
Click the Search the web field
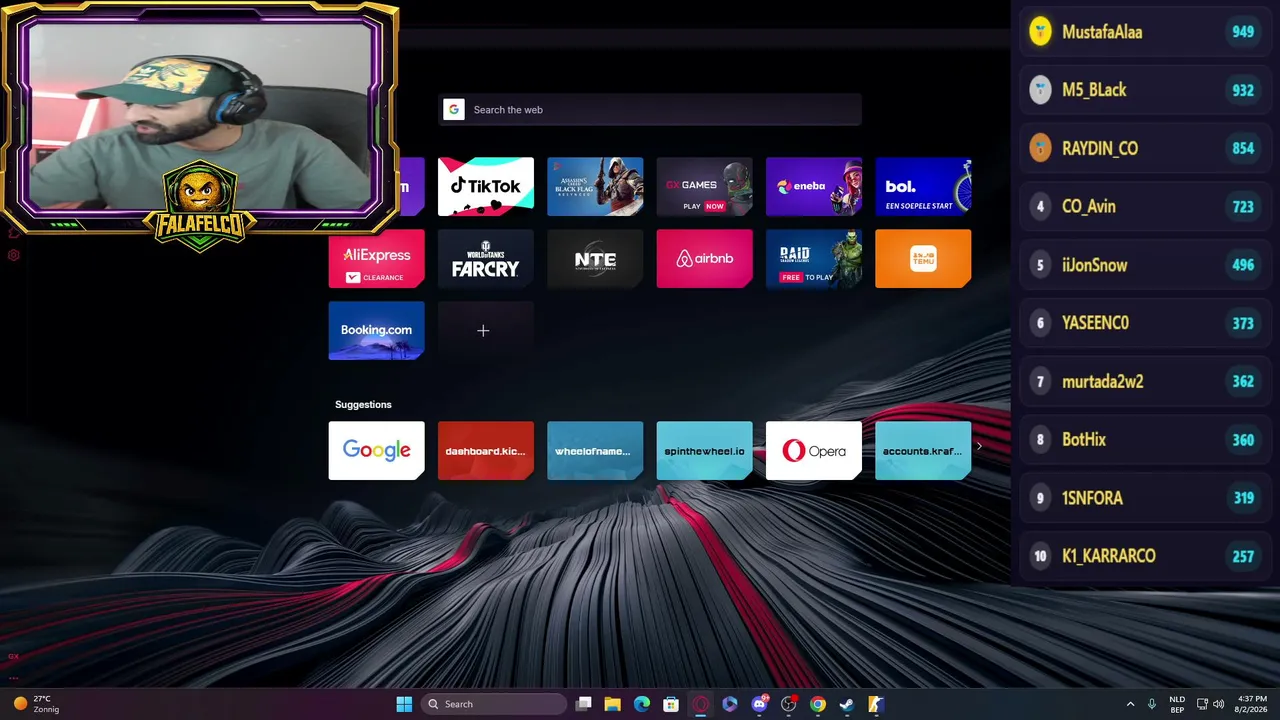(x=650, y=110)
